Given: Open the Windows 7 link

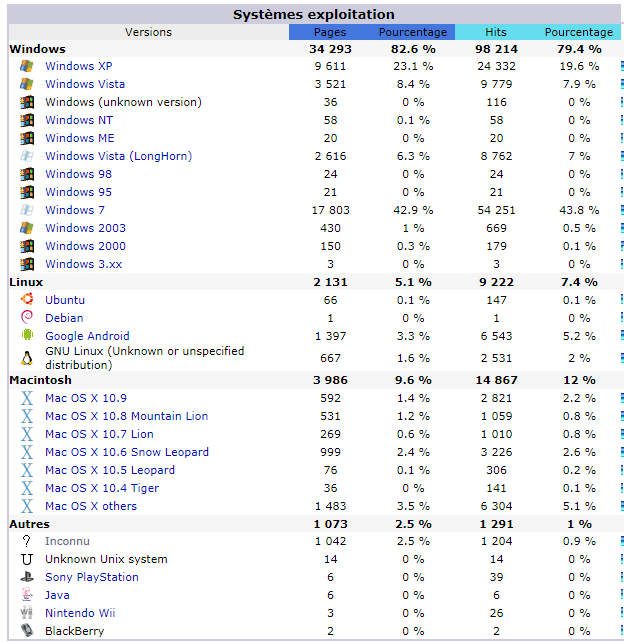Looking at the screenshot, I should click(75, 210).
